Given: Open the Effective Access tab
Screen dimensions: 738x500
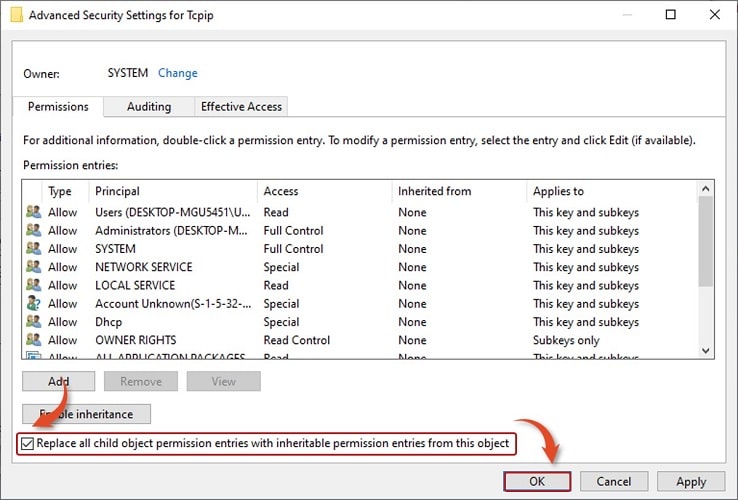Looking at the screenshot, I should [x=241, y=106].
